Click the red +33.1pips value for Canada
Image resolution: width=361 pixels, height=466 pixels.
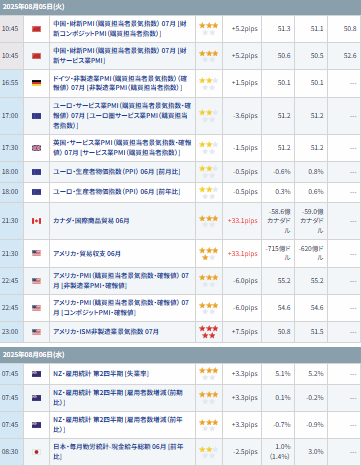243,221
